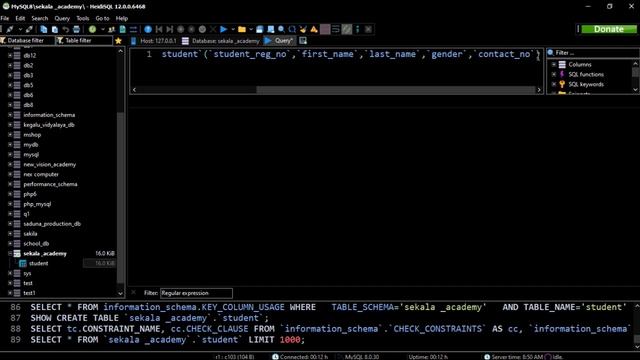
Task: Click the print icon in the toolbar
Action: (76, 29)
